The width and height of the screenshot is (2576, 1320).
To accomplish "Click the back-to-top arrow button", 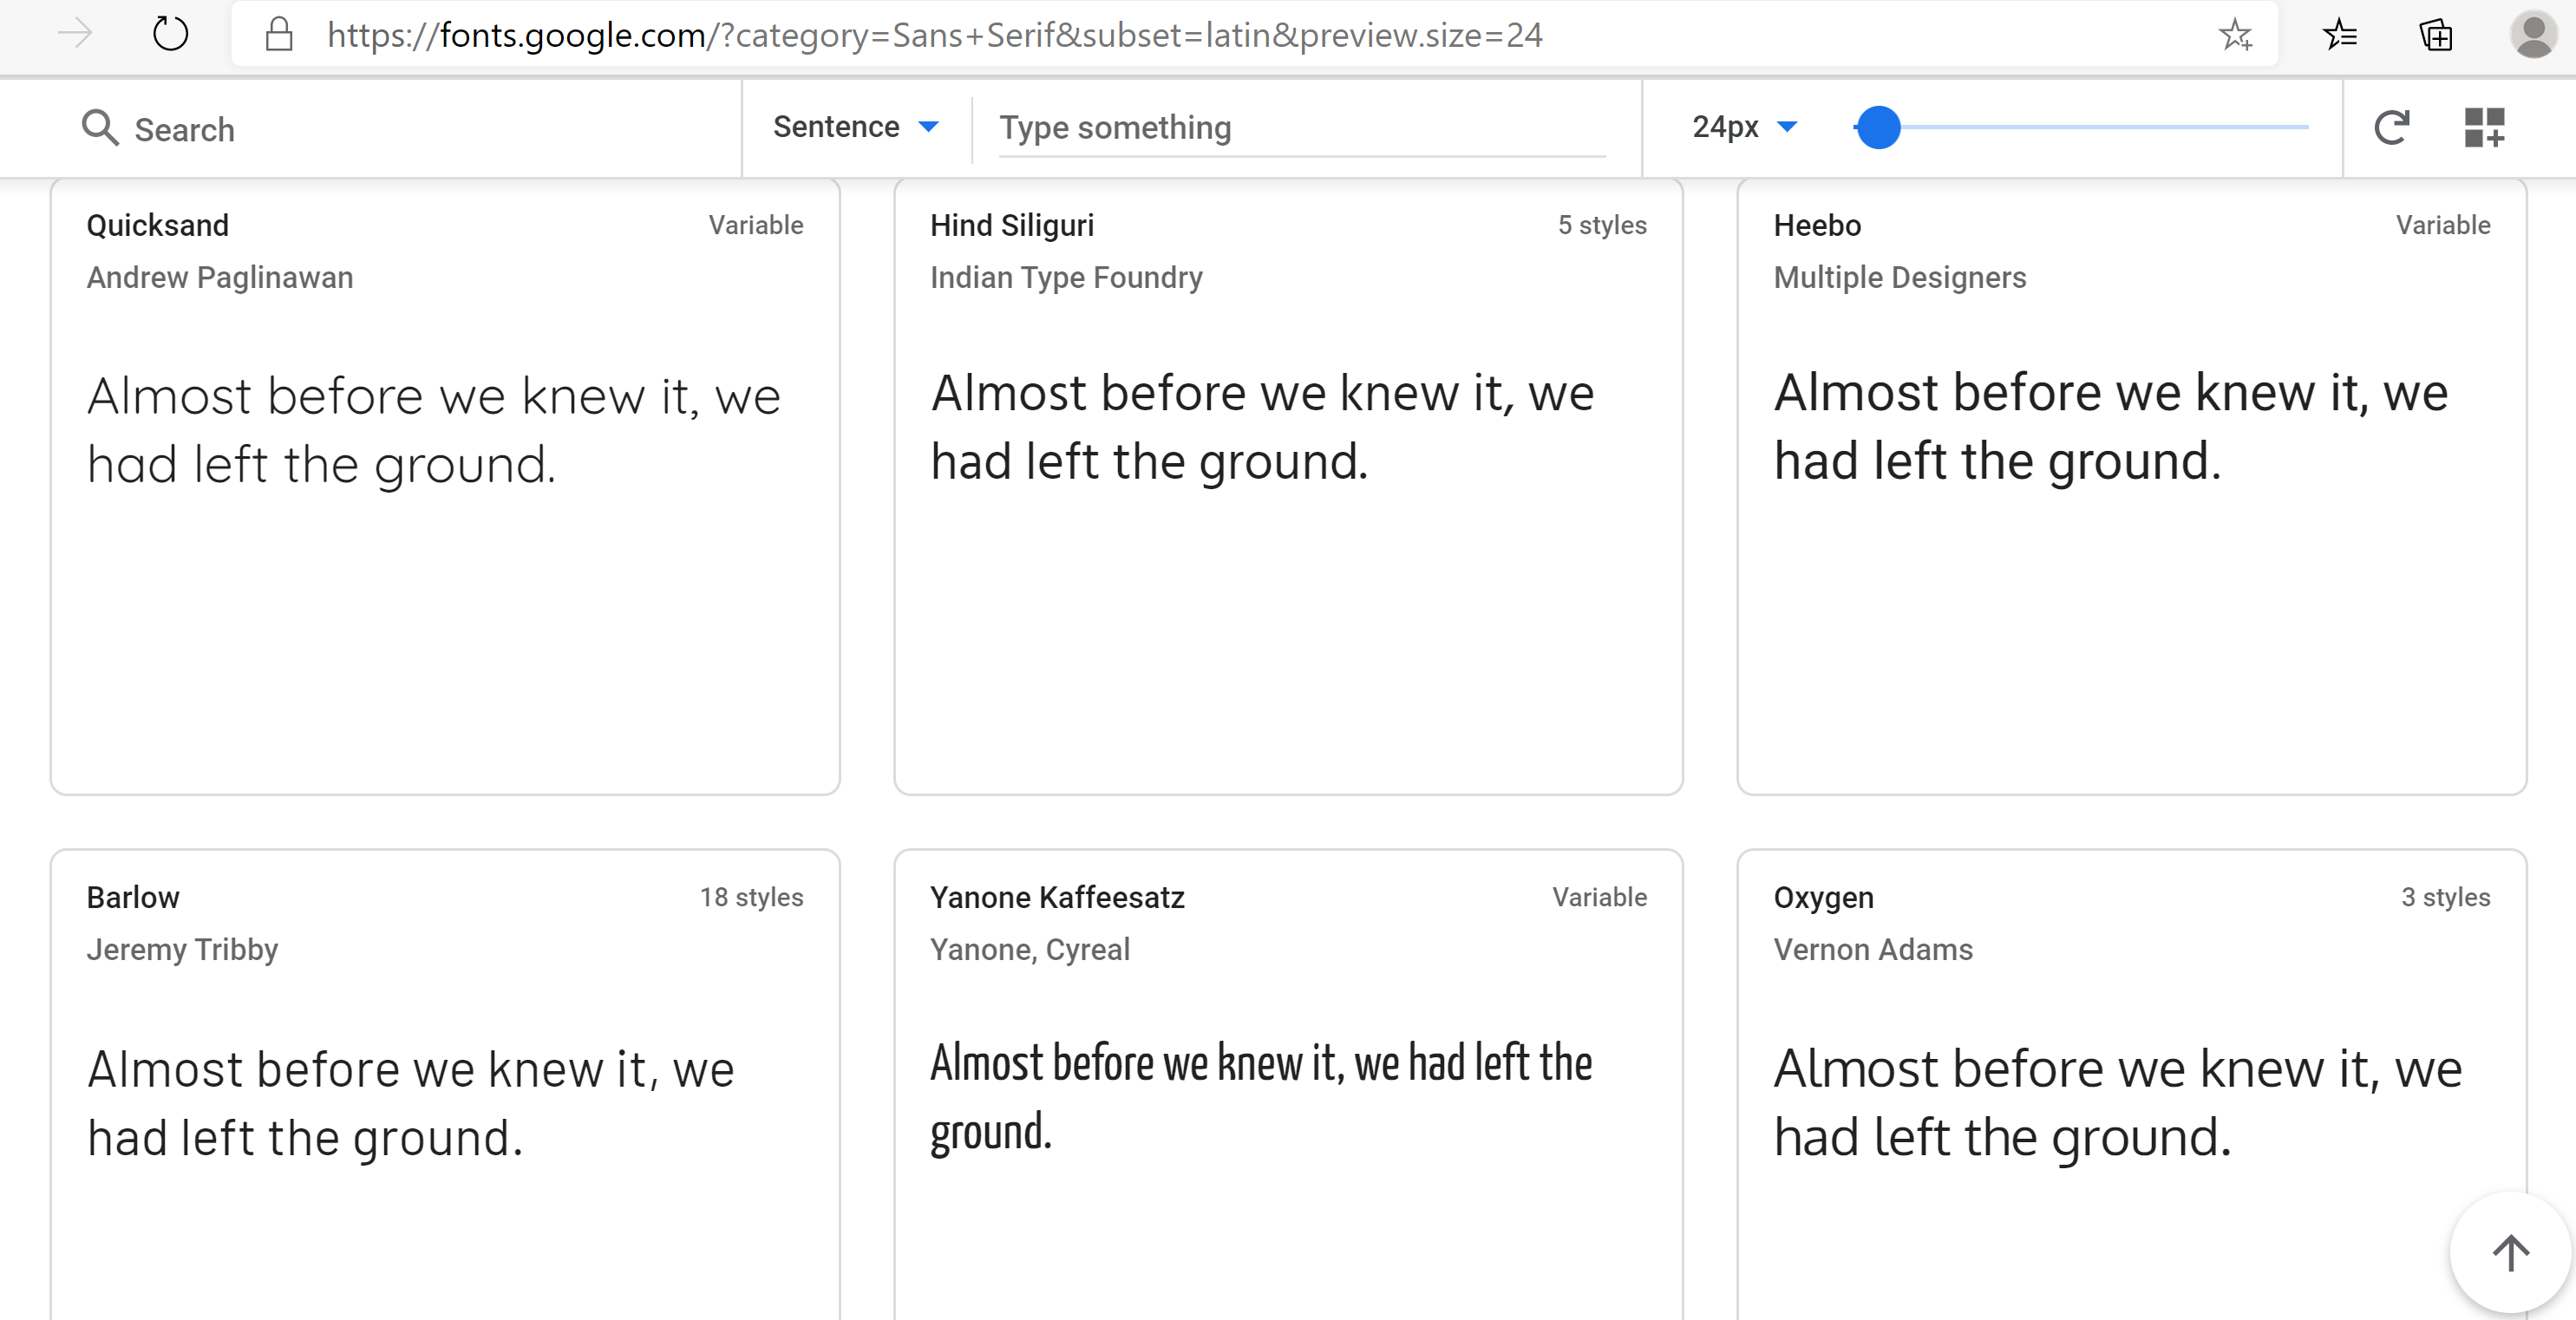I will click(2510, 1252).
